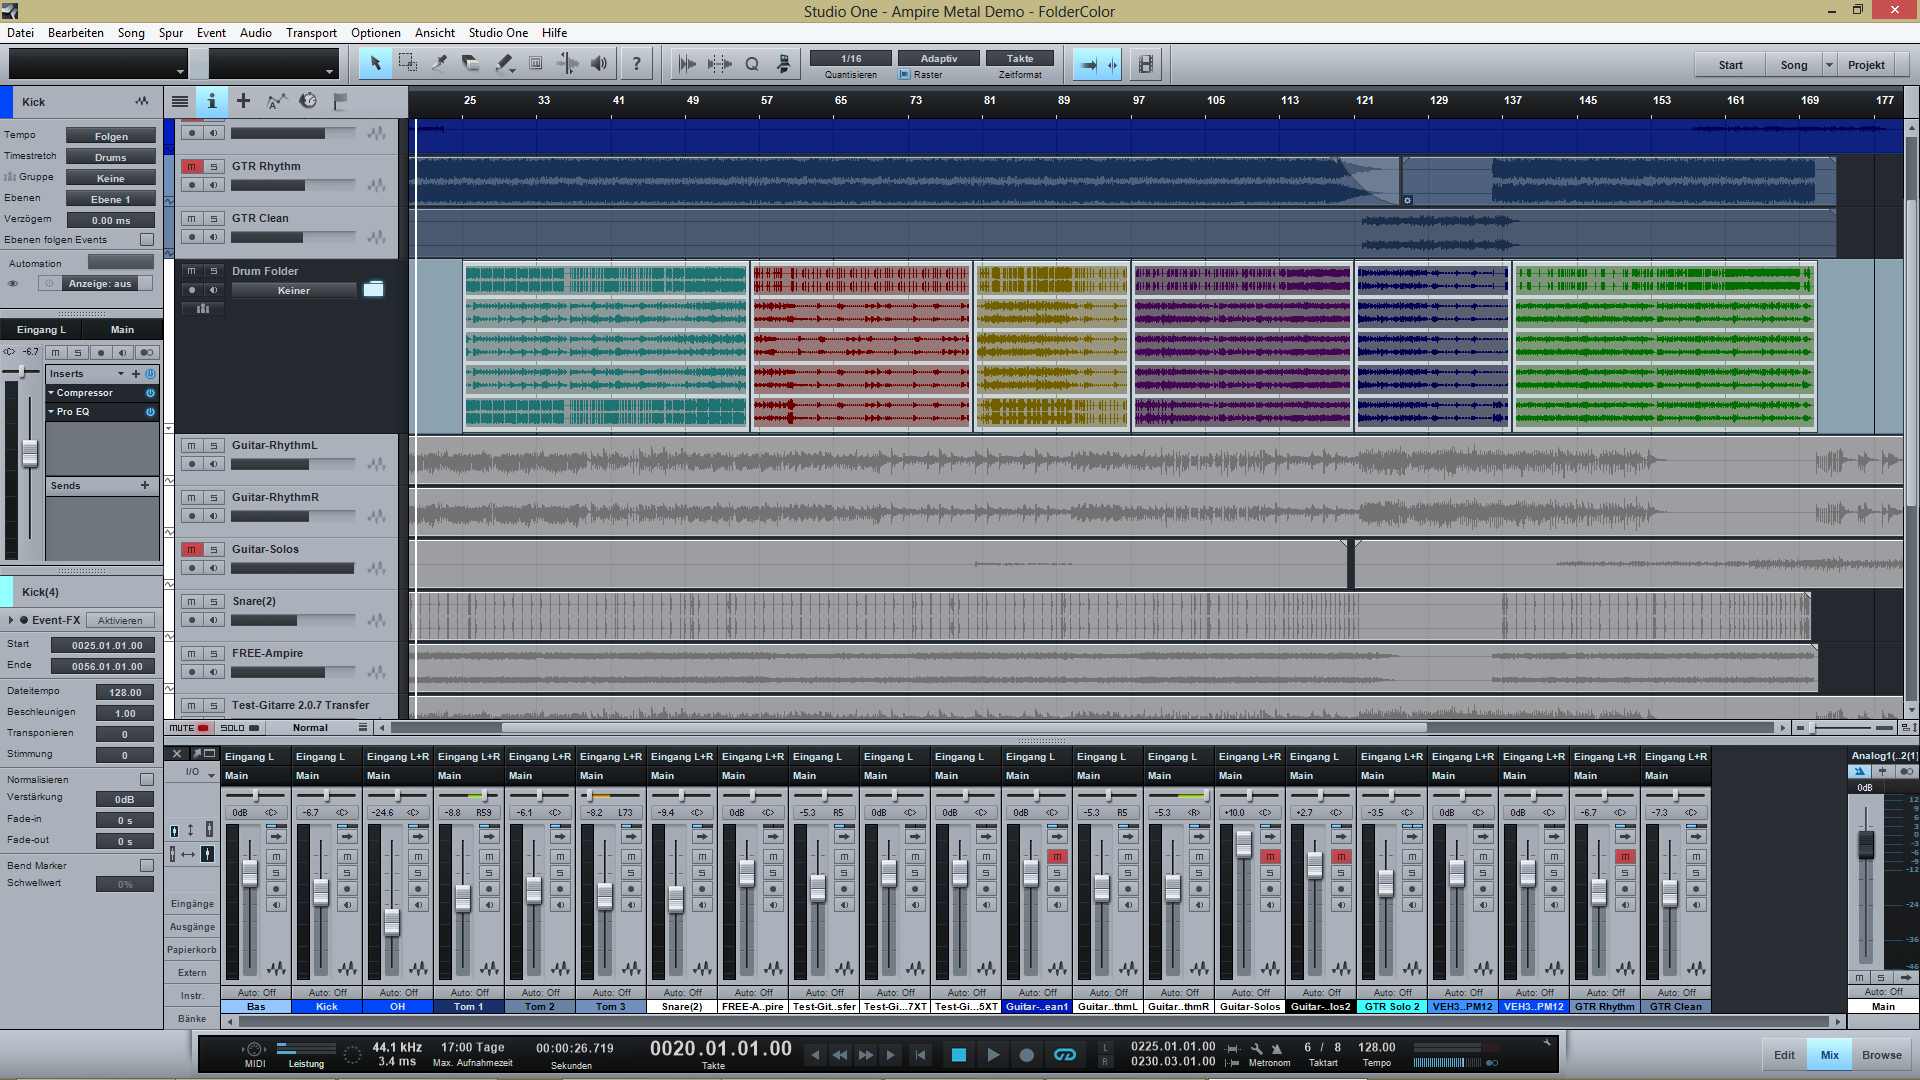Image resolution: width=1920 pixels, height=1080 pixels.
Task: Enable the Bend Marker checkbox
Action: click(x=147, y=865)
